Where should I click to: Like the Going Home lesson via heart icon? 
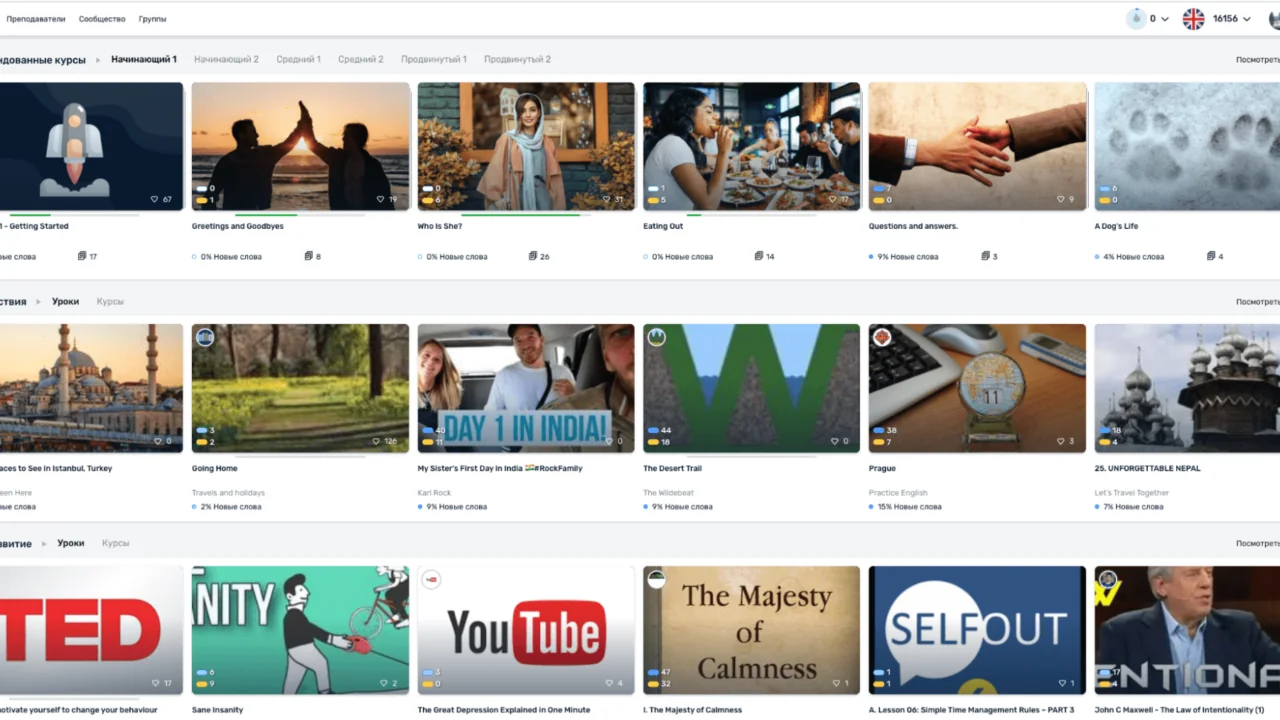coord(376,441)
